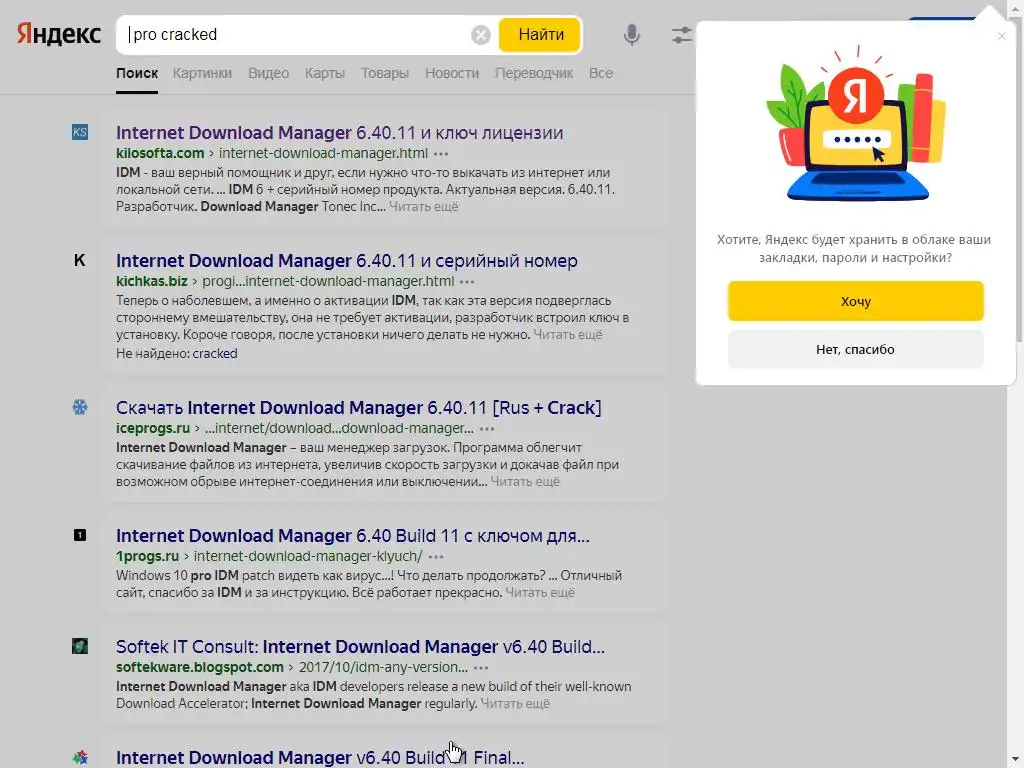Screen dimensions: 1024x768
Task: Open Internet Download Manager 6.40 Build 11 с ключом result
Action: click(353, 536)
